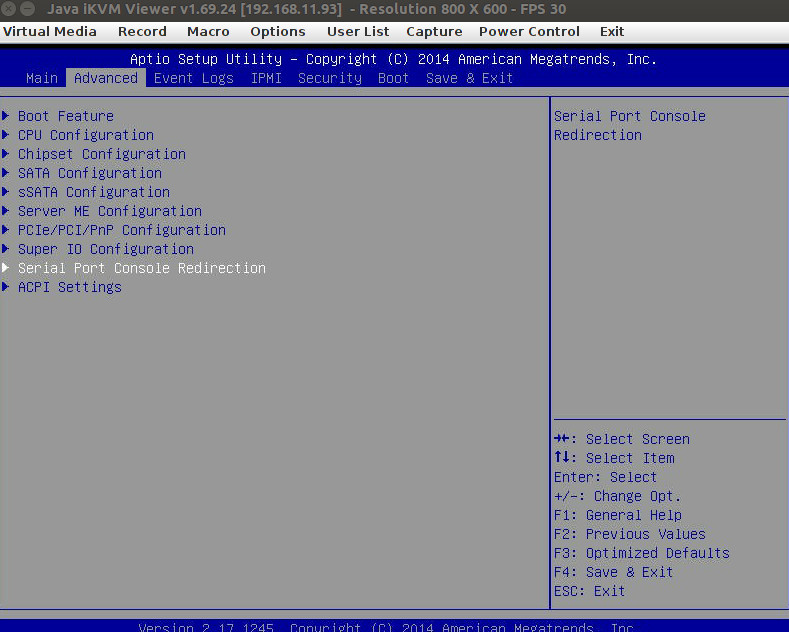Click the window close button in title bar
Screen dimensions: 789x632
9,9
